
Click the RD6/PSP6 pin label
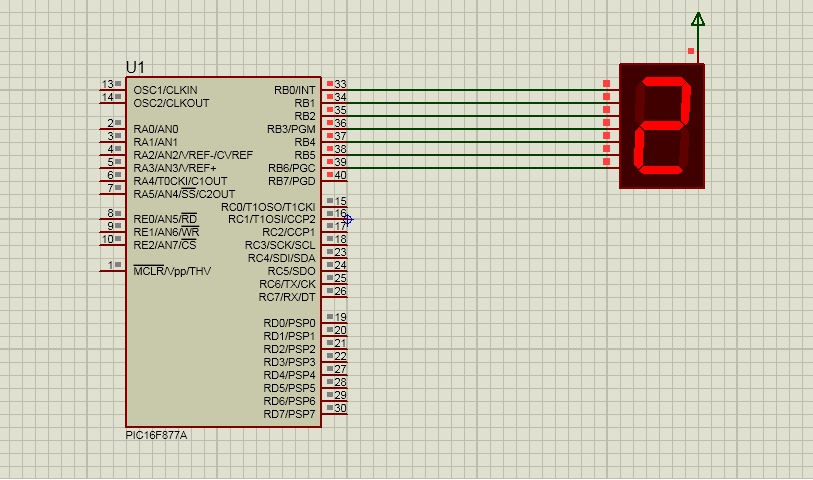[x=289, y=401]
